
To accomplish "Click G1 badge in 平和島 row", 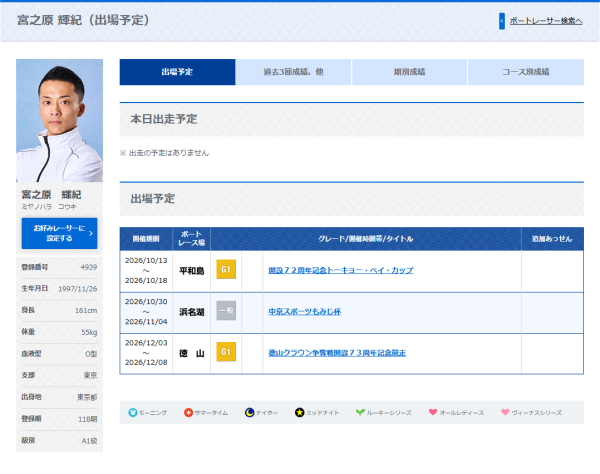I will [226, 269].
